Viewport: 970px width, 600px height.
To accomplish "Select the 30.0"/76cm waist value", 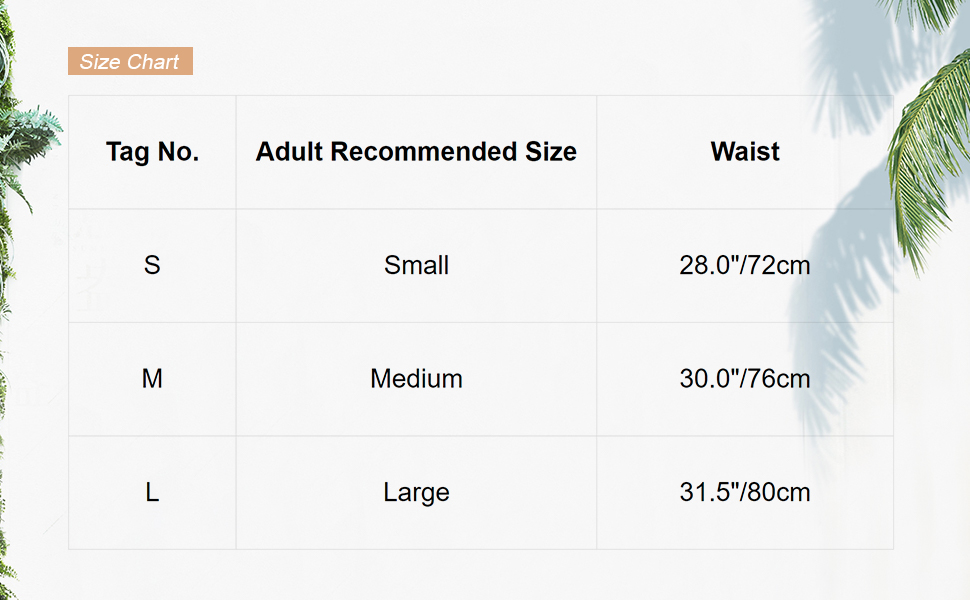I will 745,379.
